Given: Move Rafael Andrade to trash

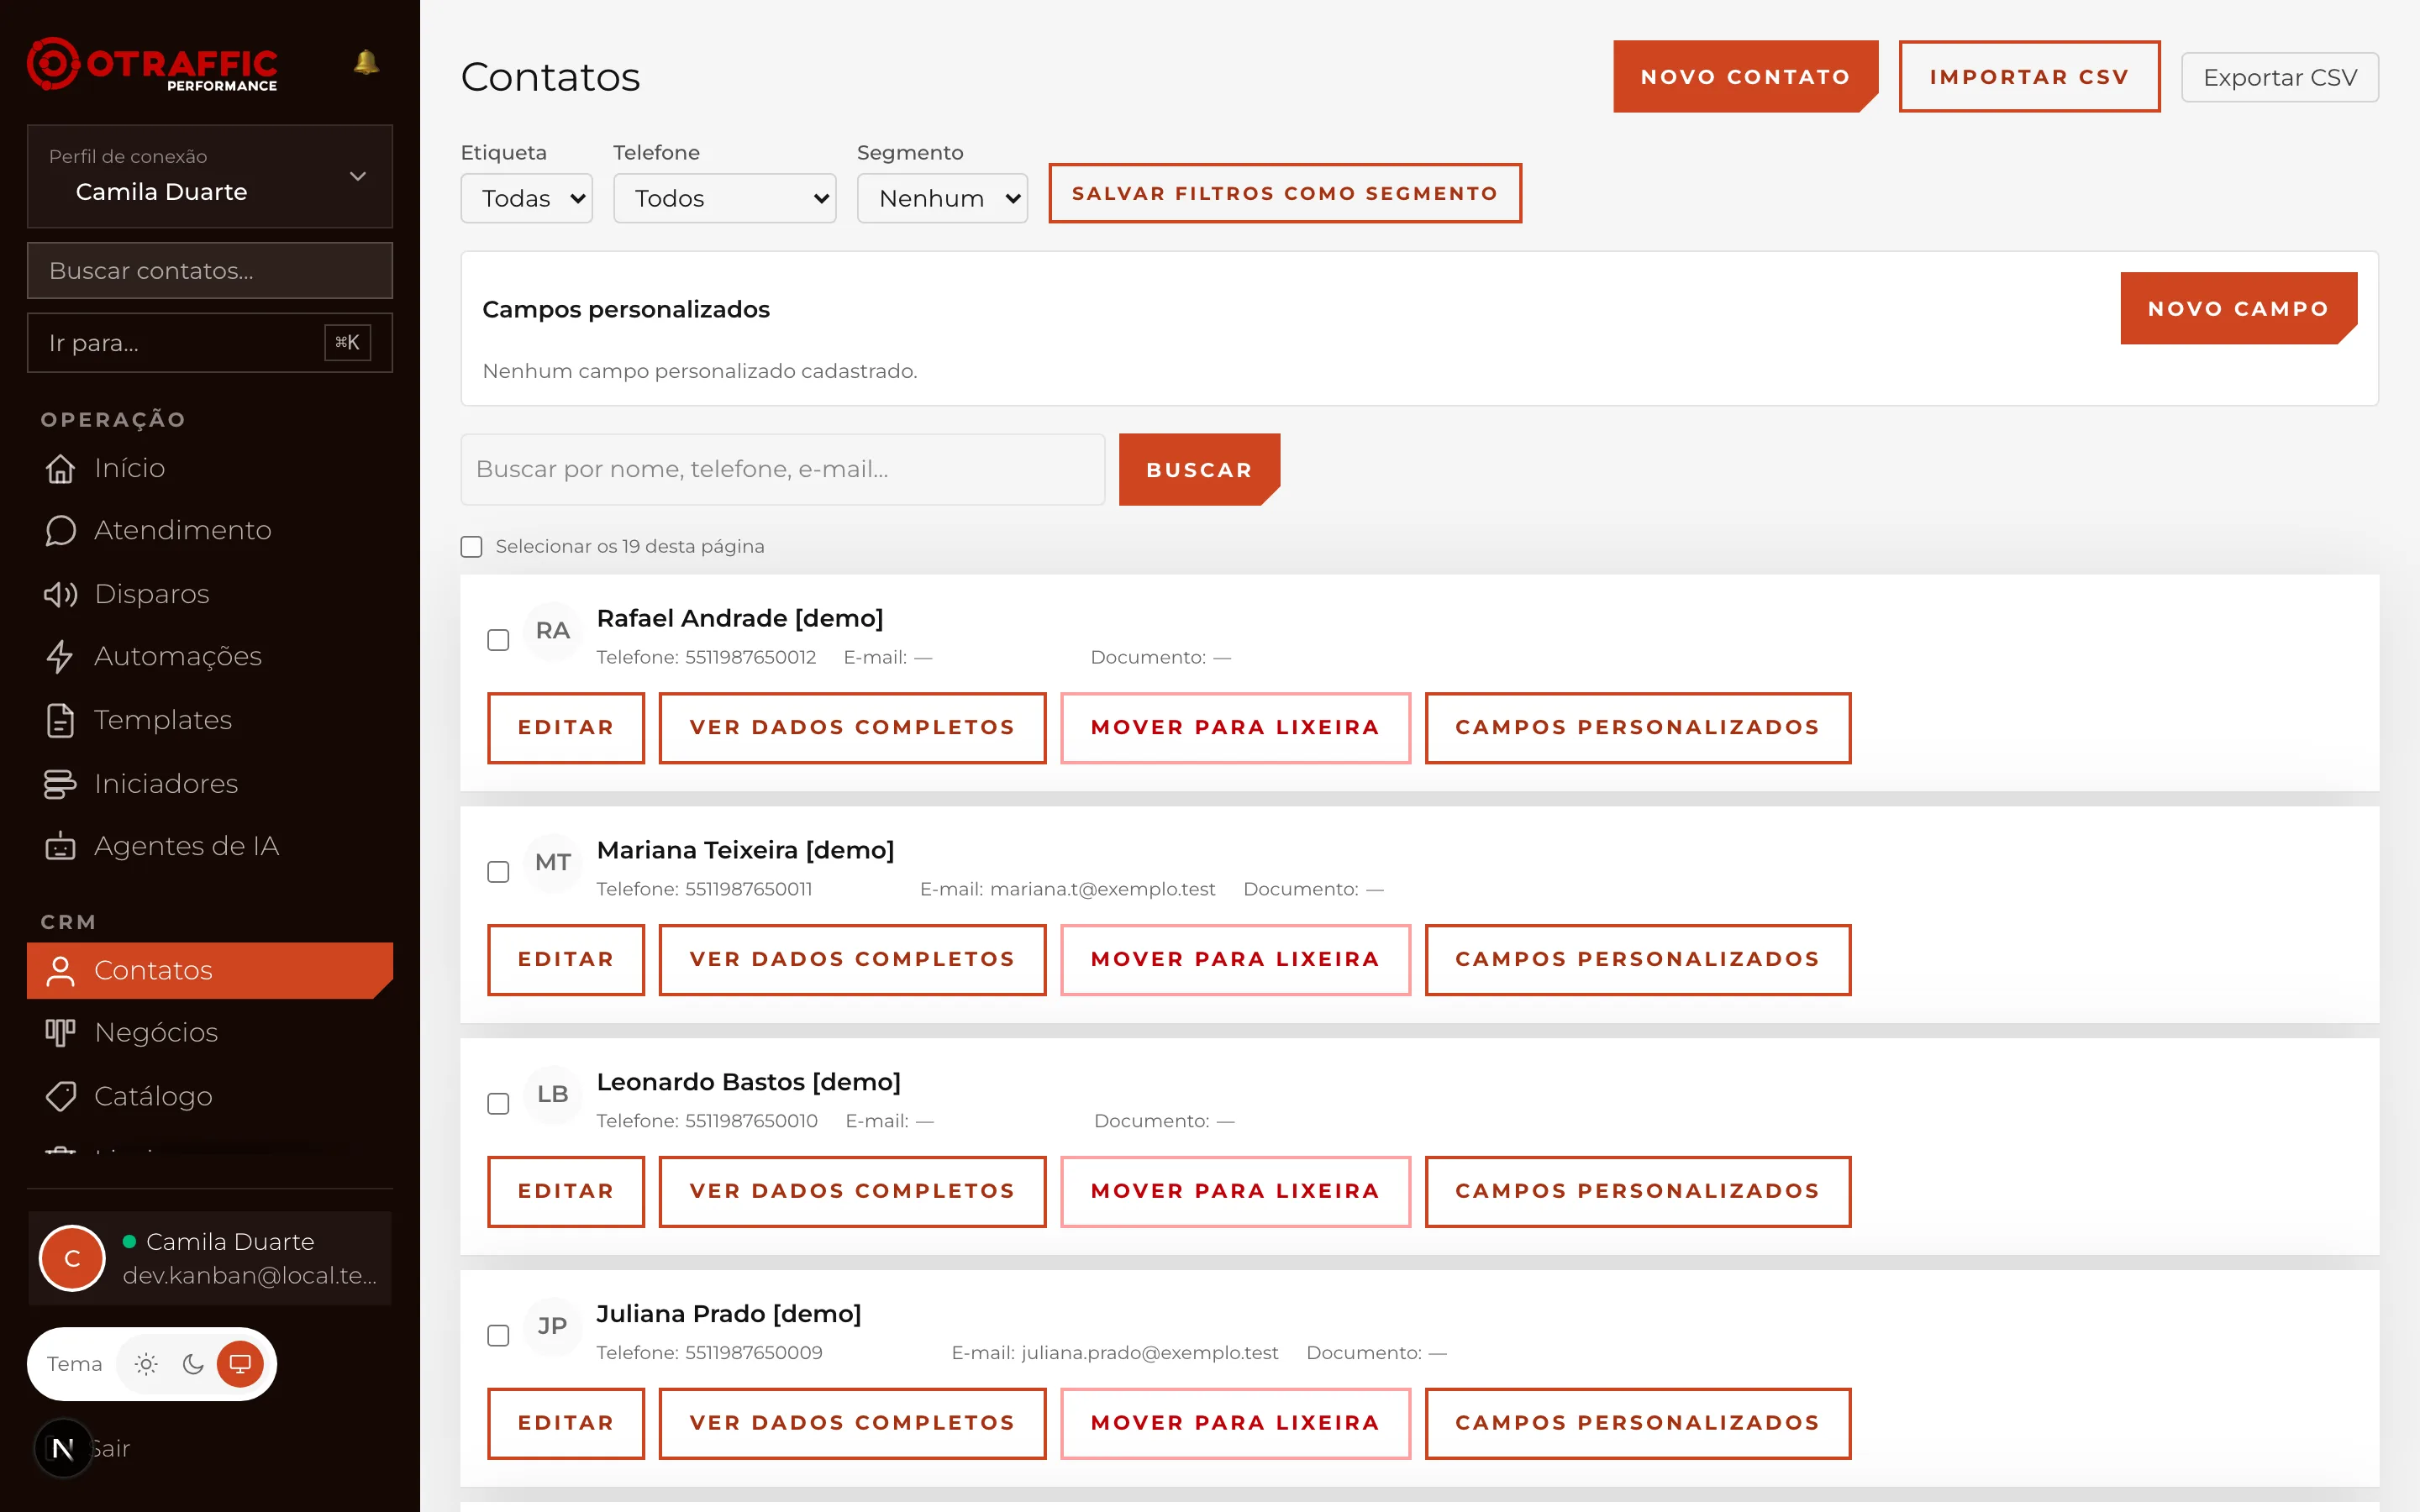Looking at the screenshot, I should (x=1235, y=727).
